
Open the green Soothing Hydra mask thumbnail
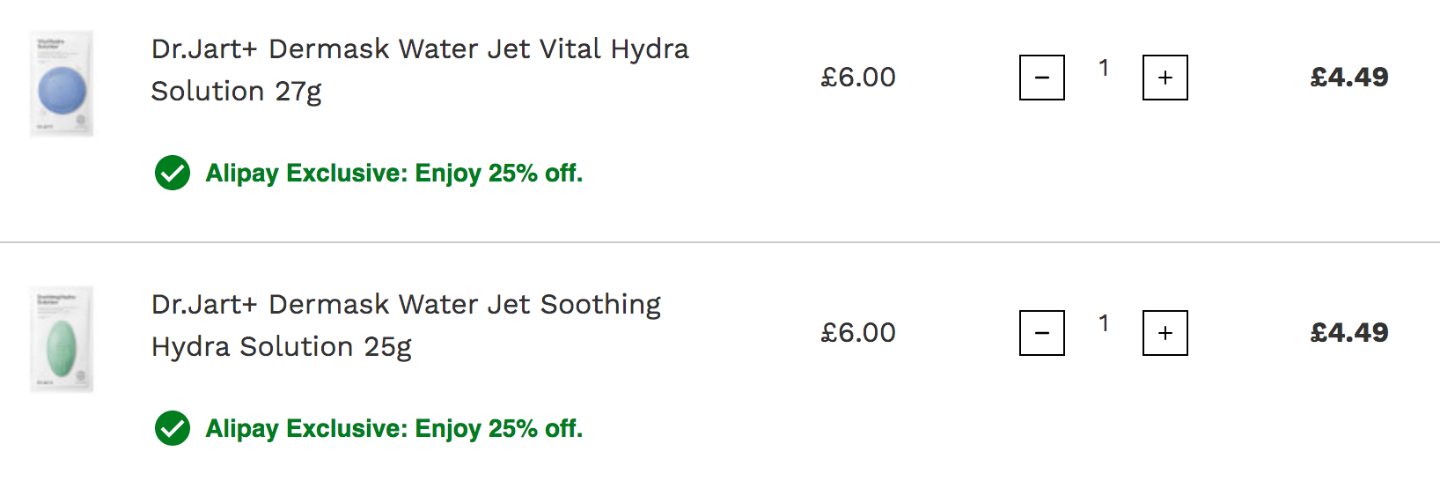(62, 339)
